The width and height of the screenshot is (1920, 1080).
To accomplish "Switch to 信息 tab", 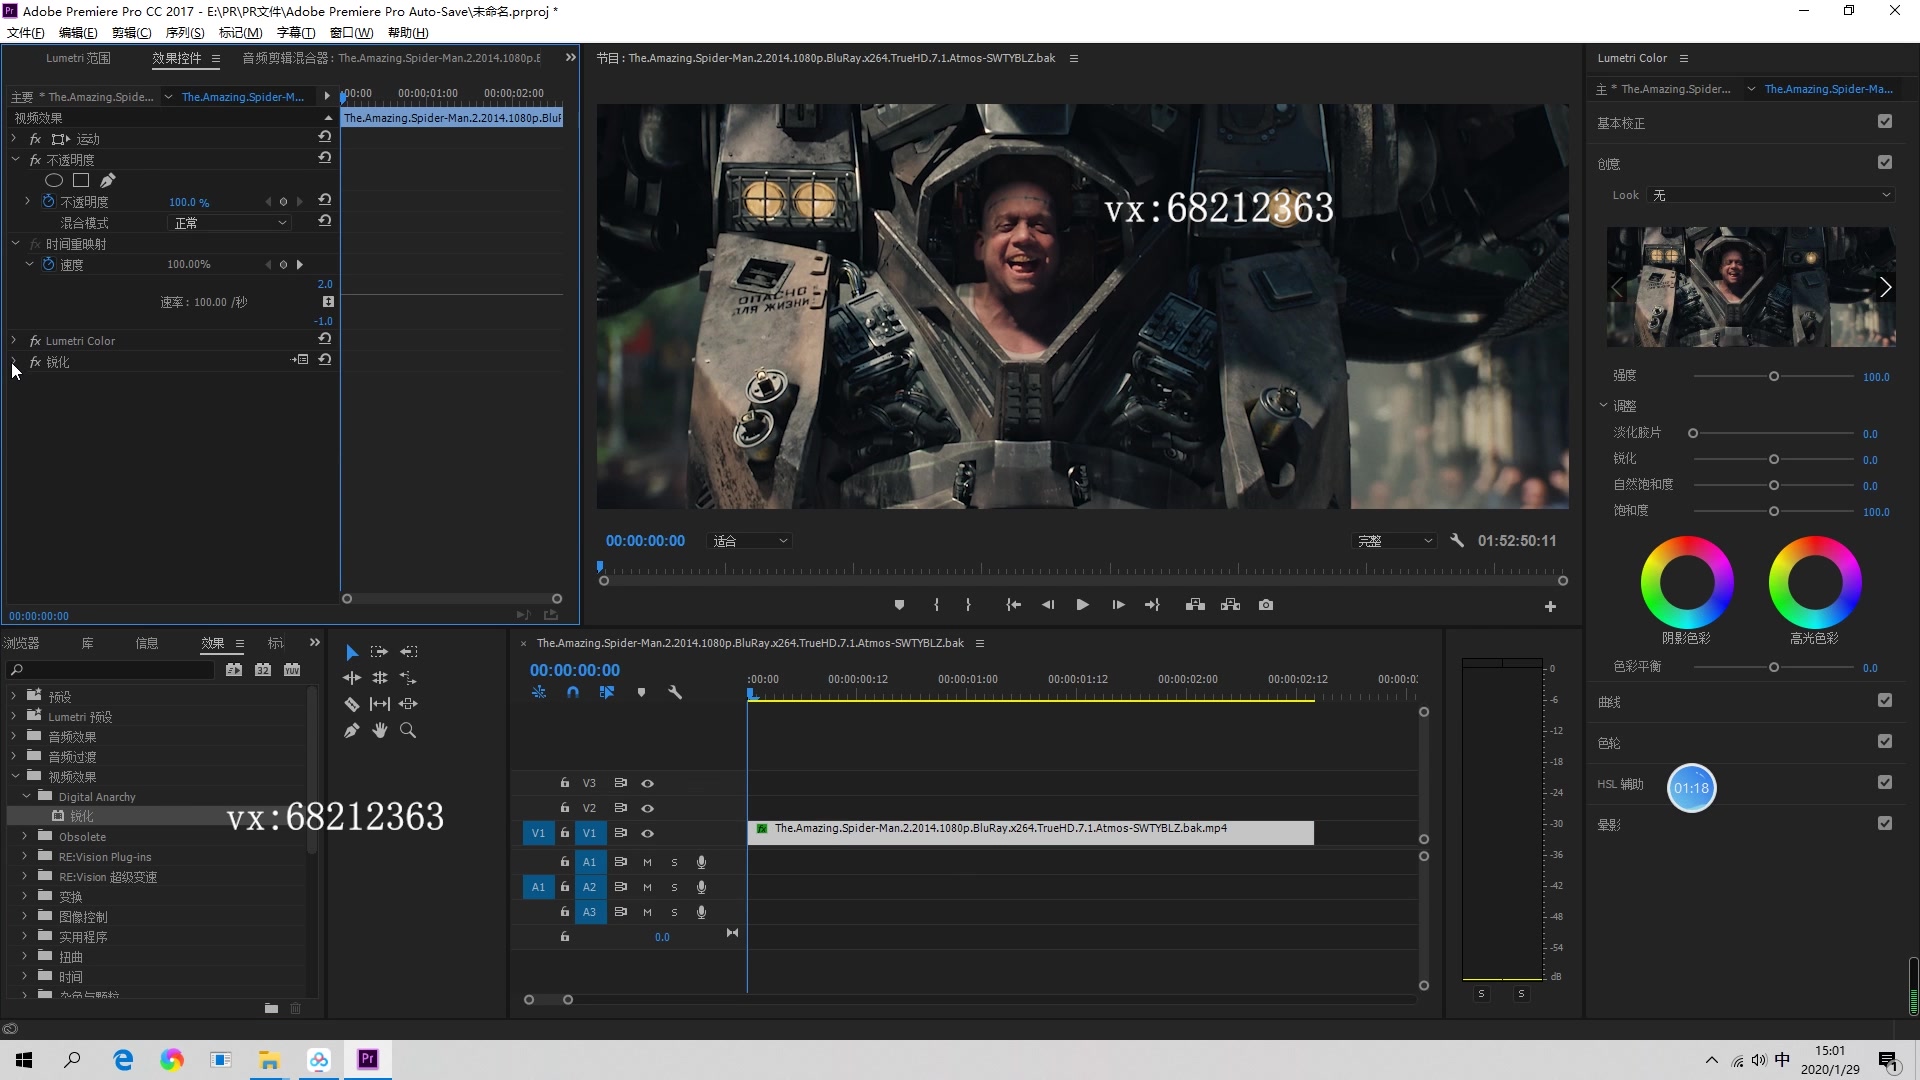I will [x=147, y=643].
